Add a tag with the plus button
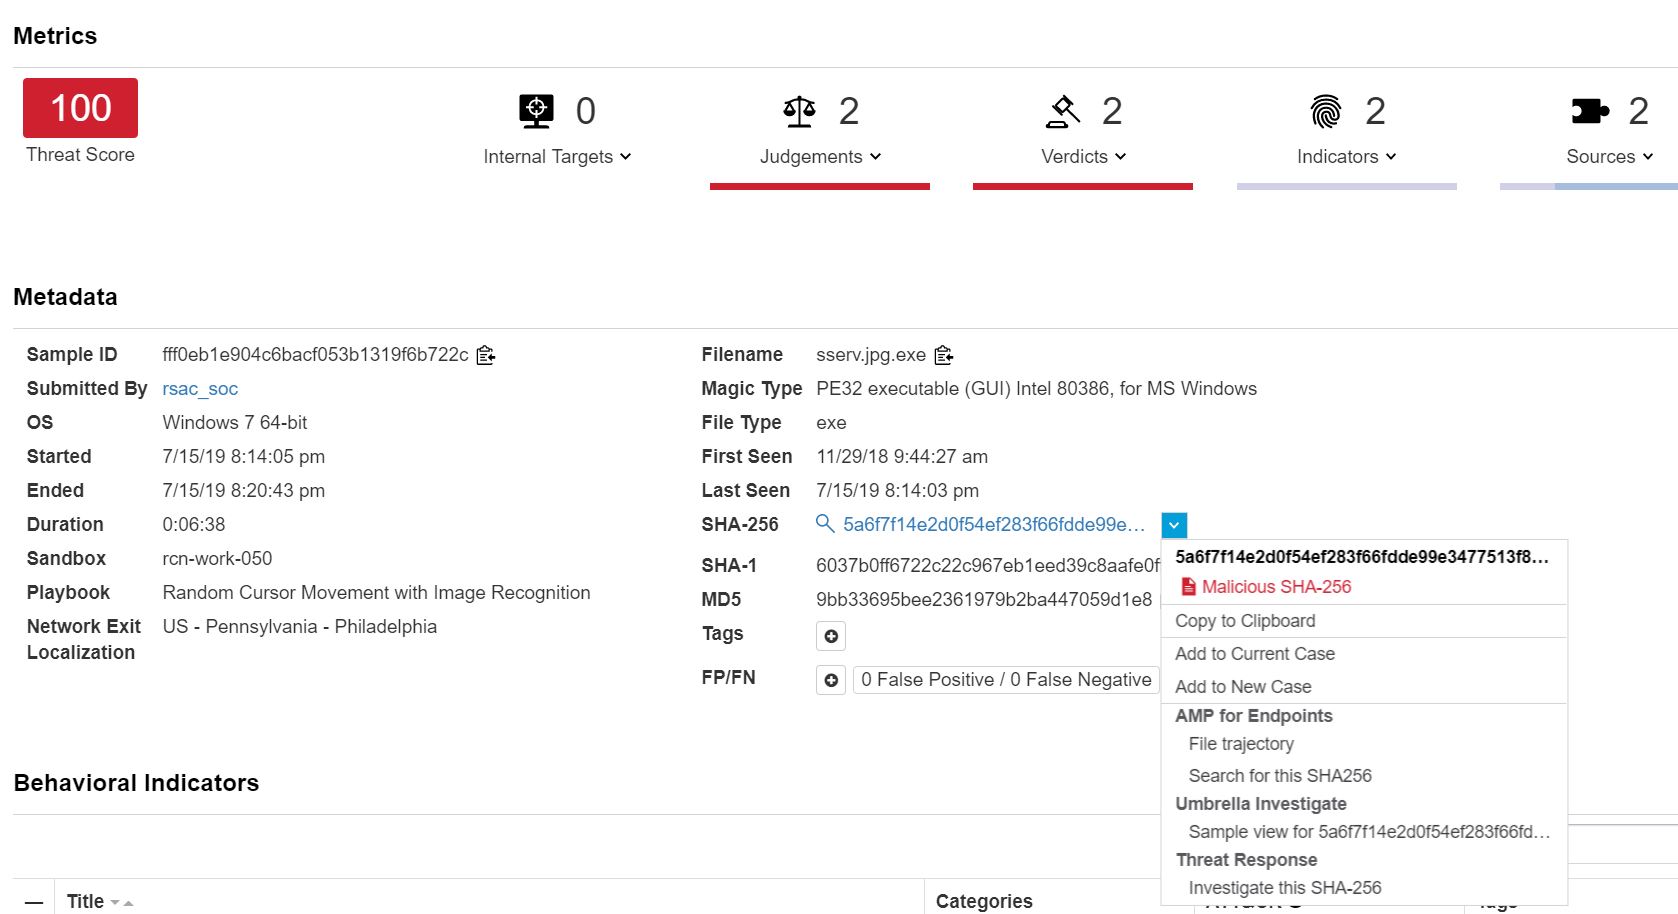The width and height of the screenshot is (1678, 914). point(831,636)
